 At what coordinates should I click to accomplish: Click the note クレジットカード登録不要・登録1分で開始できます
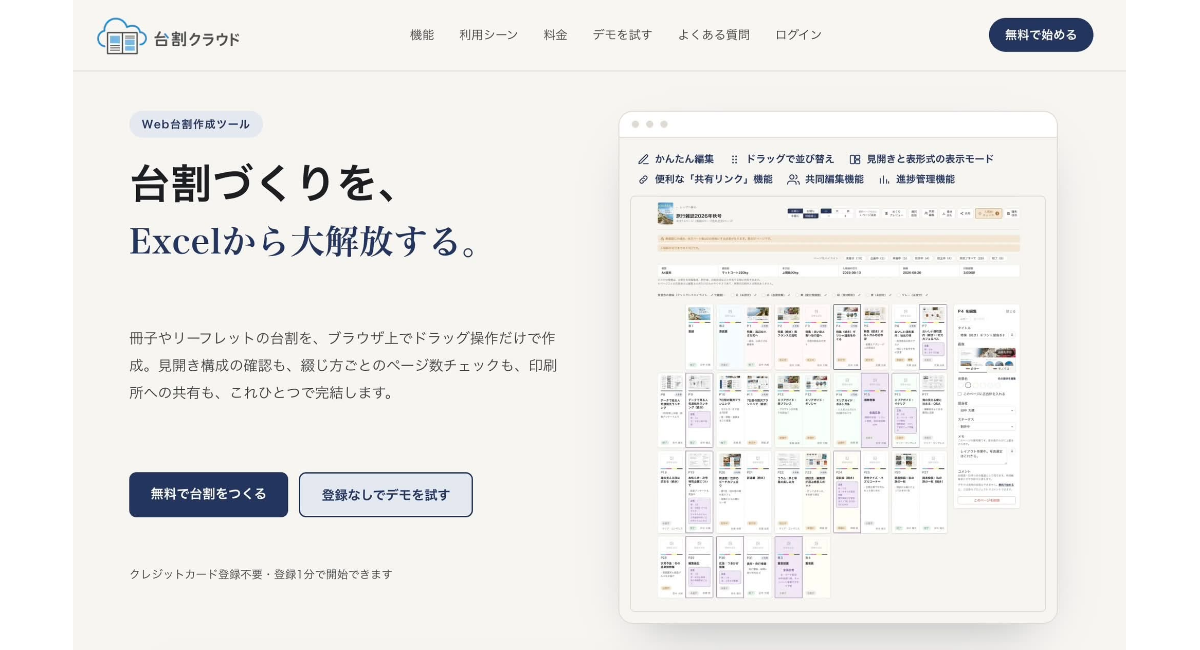tap(261, 574)
